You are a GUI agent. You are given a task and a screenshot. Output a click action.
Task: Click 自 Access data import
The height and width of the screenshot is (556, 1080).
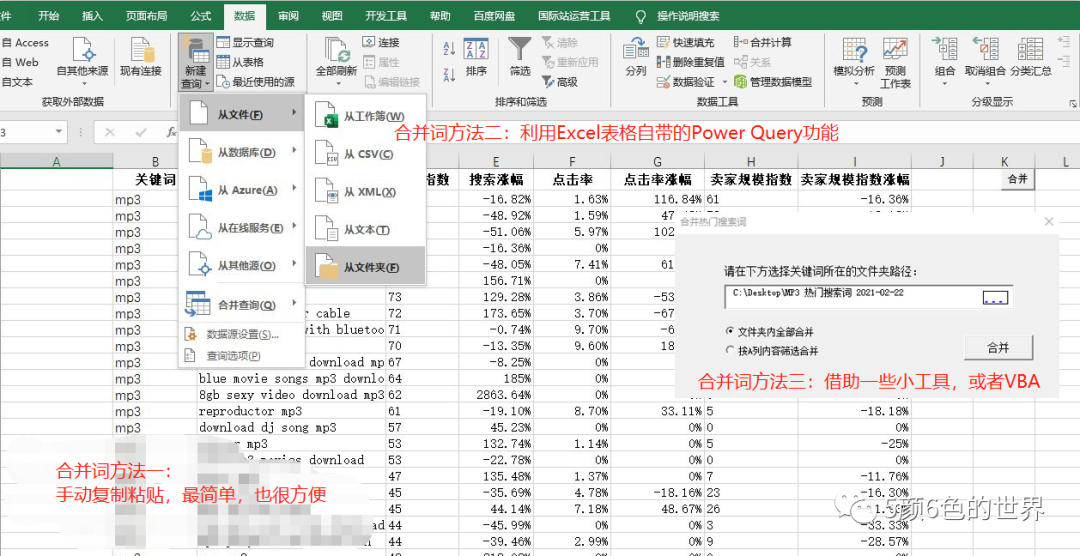pyautogui.click(x=25, y=42)
